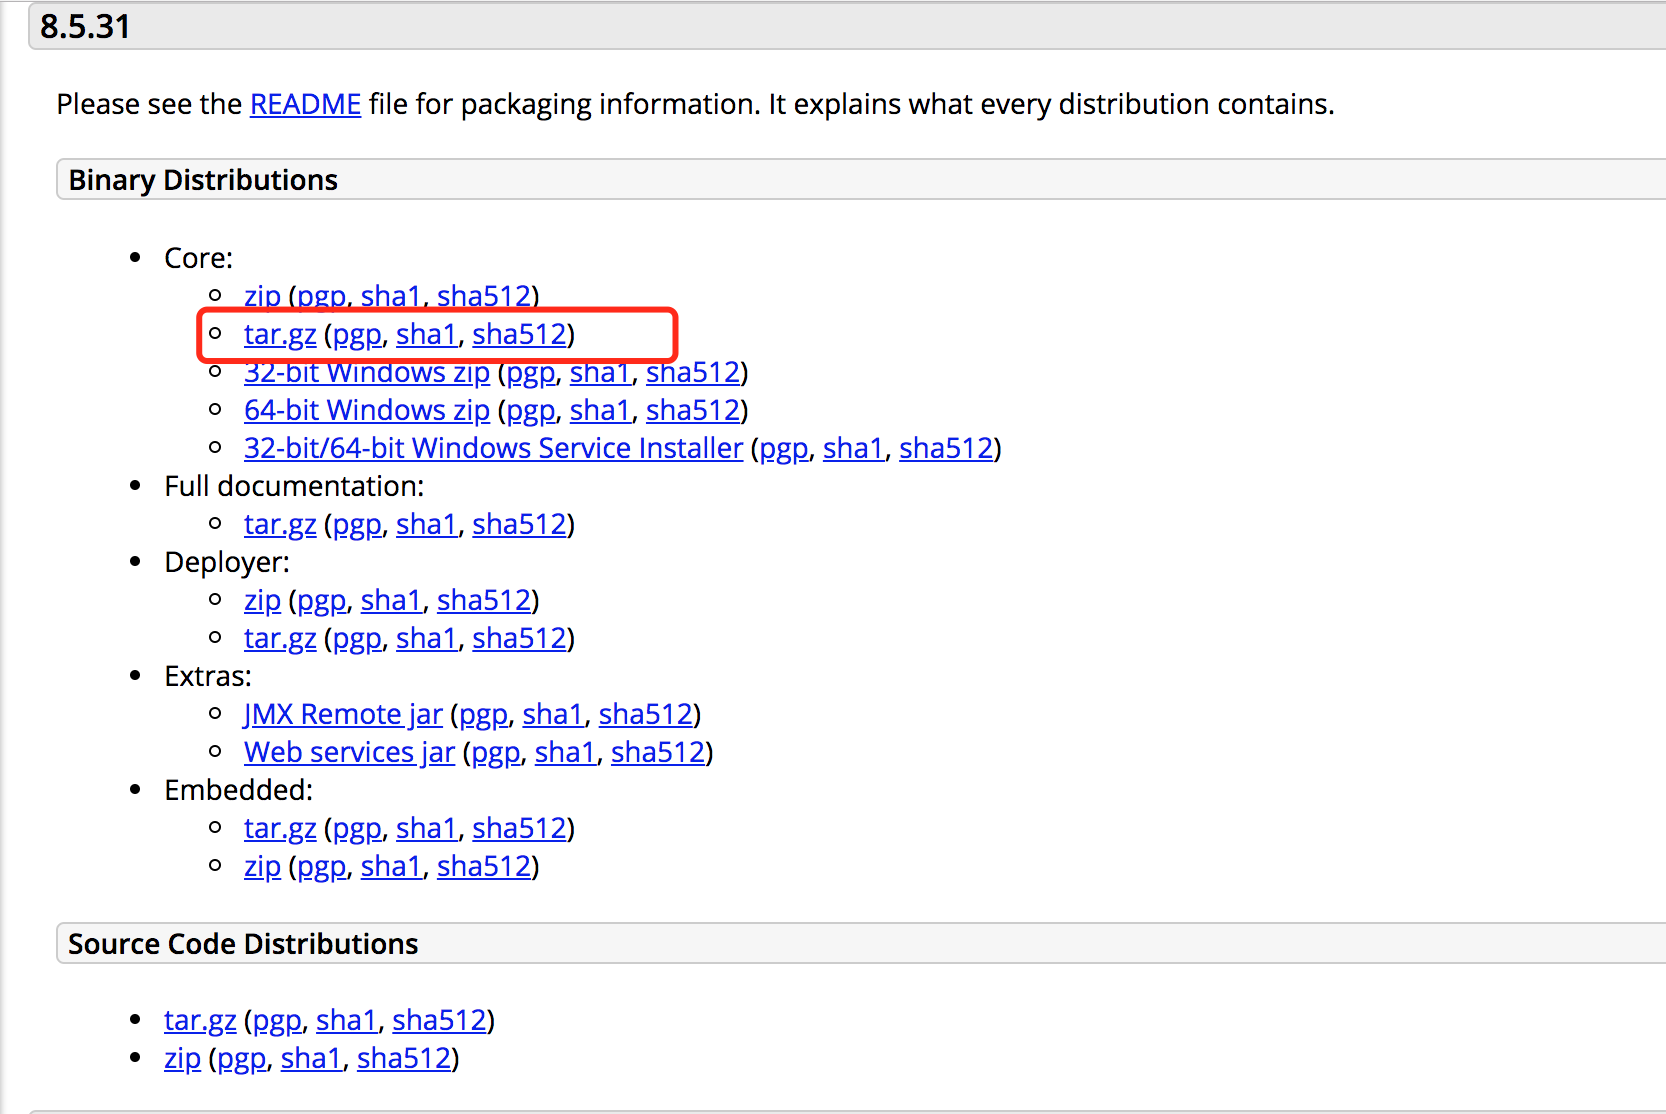Open sha512 for Core tar.gz
Viewport: 1666px width, 1114px height.
click(x=519, y=334)
